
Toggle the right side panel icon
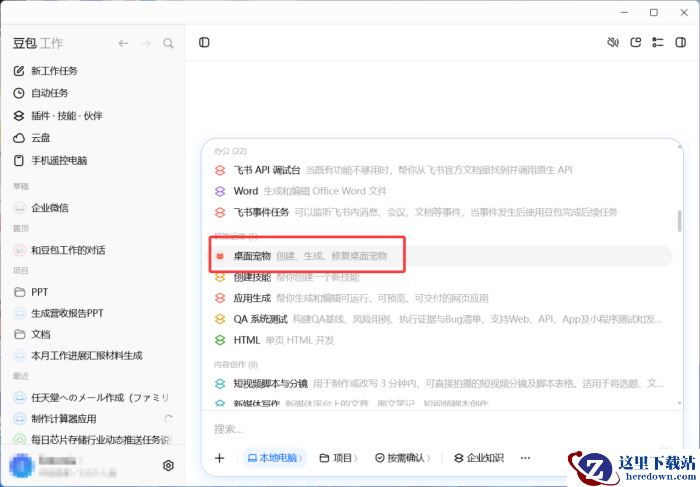(x=680, y=42)
